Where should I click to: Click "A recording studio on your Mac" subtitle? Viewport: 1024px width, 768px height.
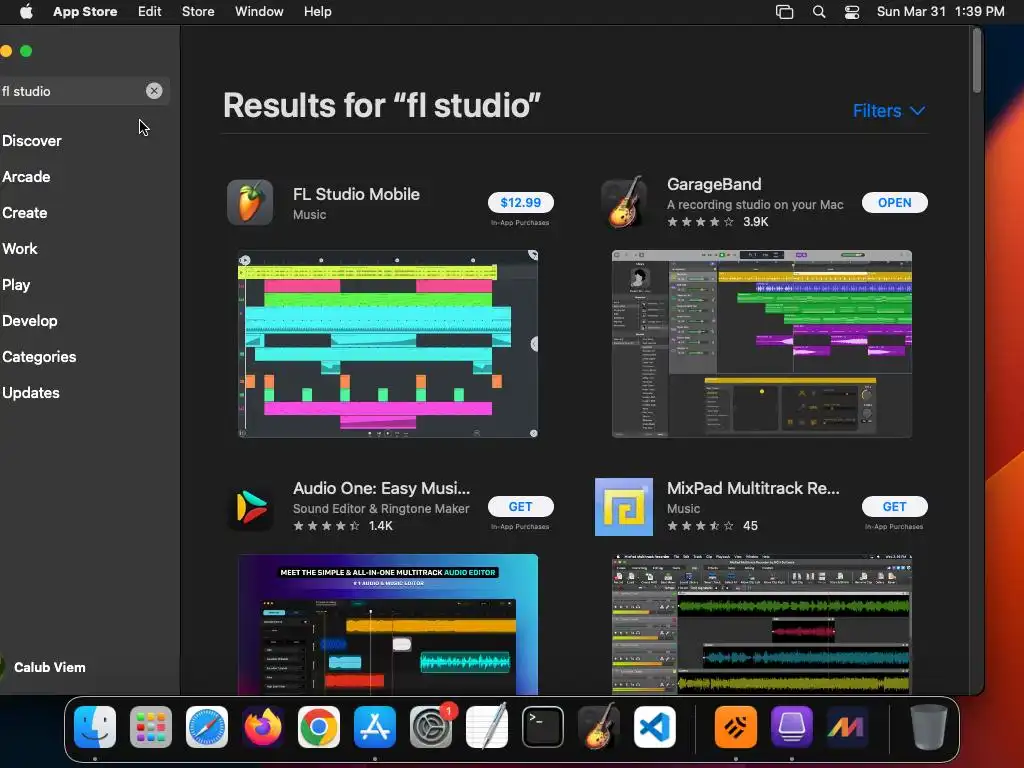755,205
